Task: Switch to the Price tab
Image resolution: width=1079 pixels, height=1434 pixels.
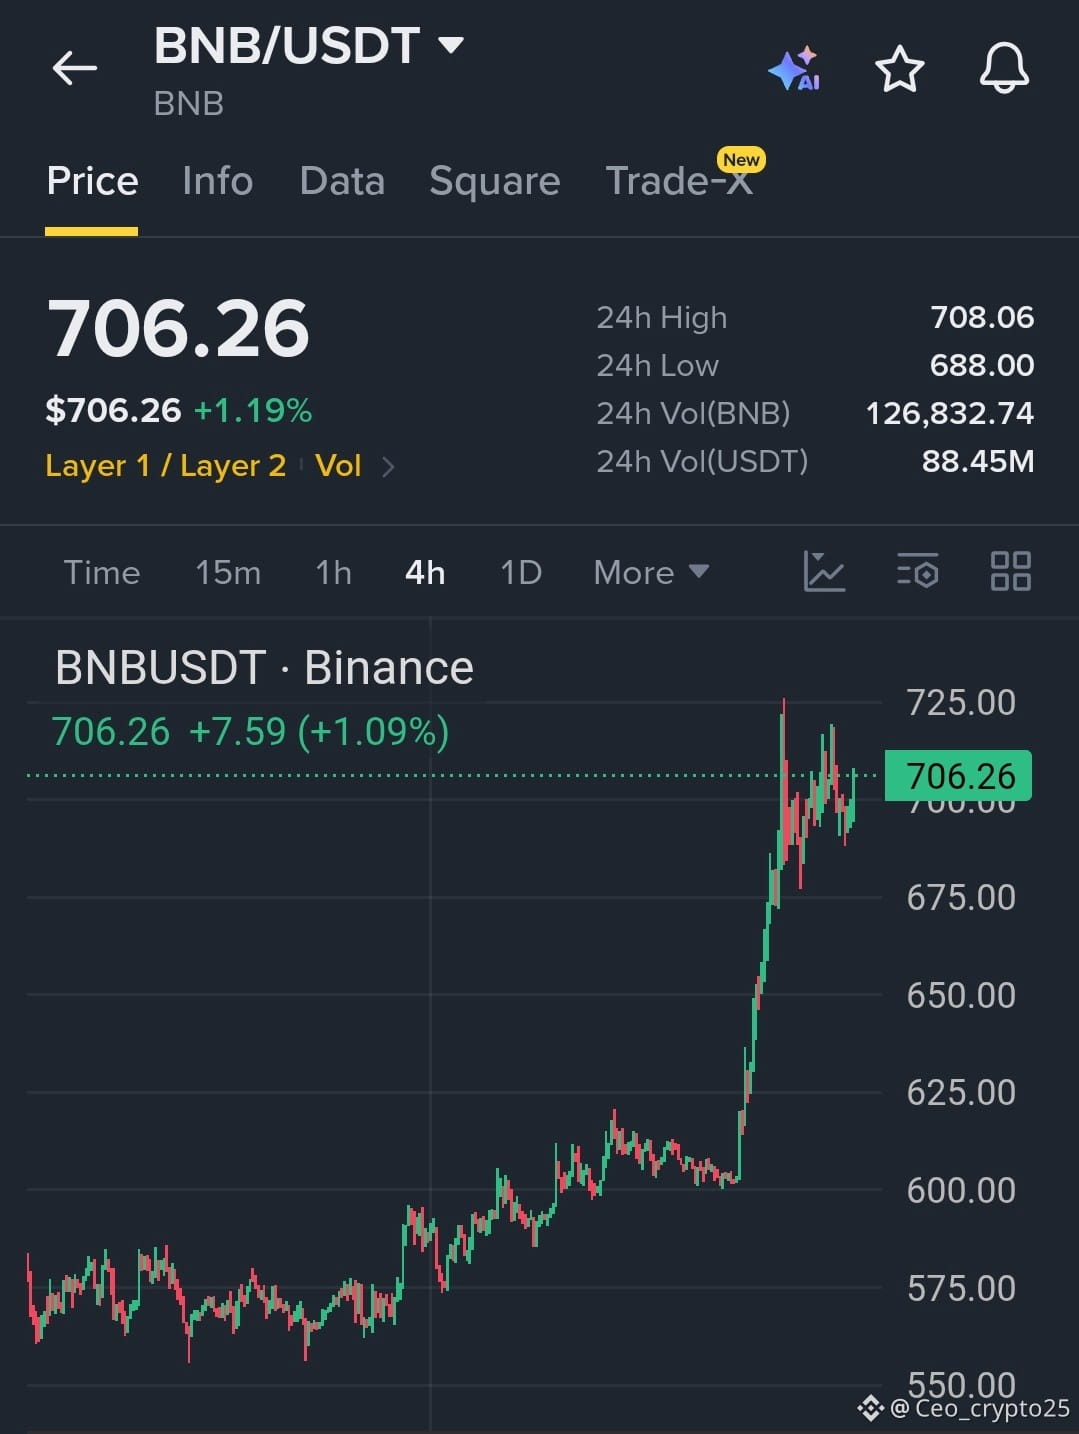Action: [92, 181]
